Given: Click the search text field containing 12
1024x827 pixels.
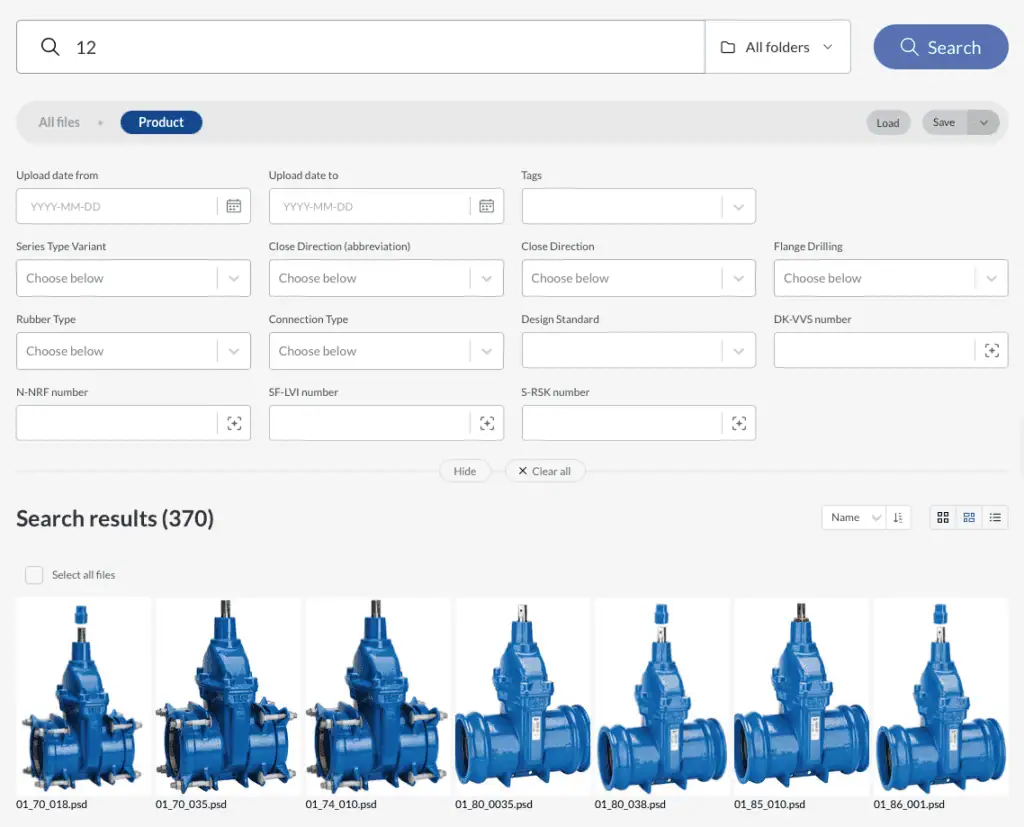Looking at the screenshot, I should (360, 47).
